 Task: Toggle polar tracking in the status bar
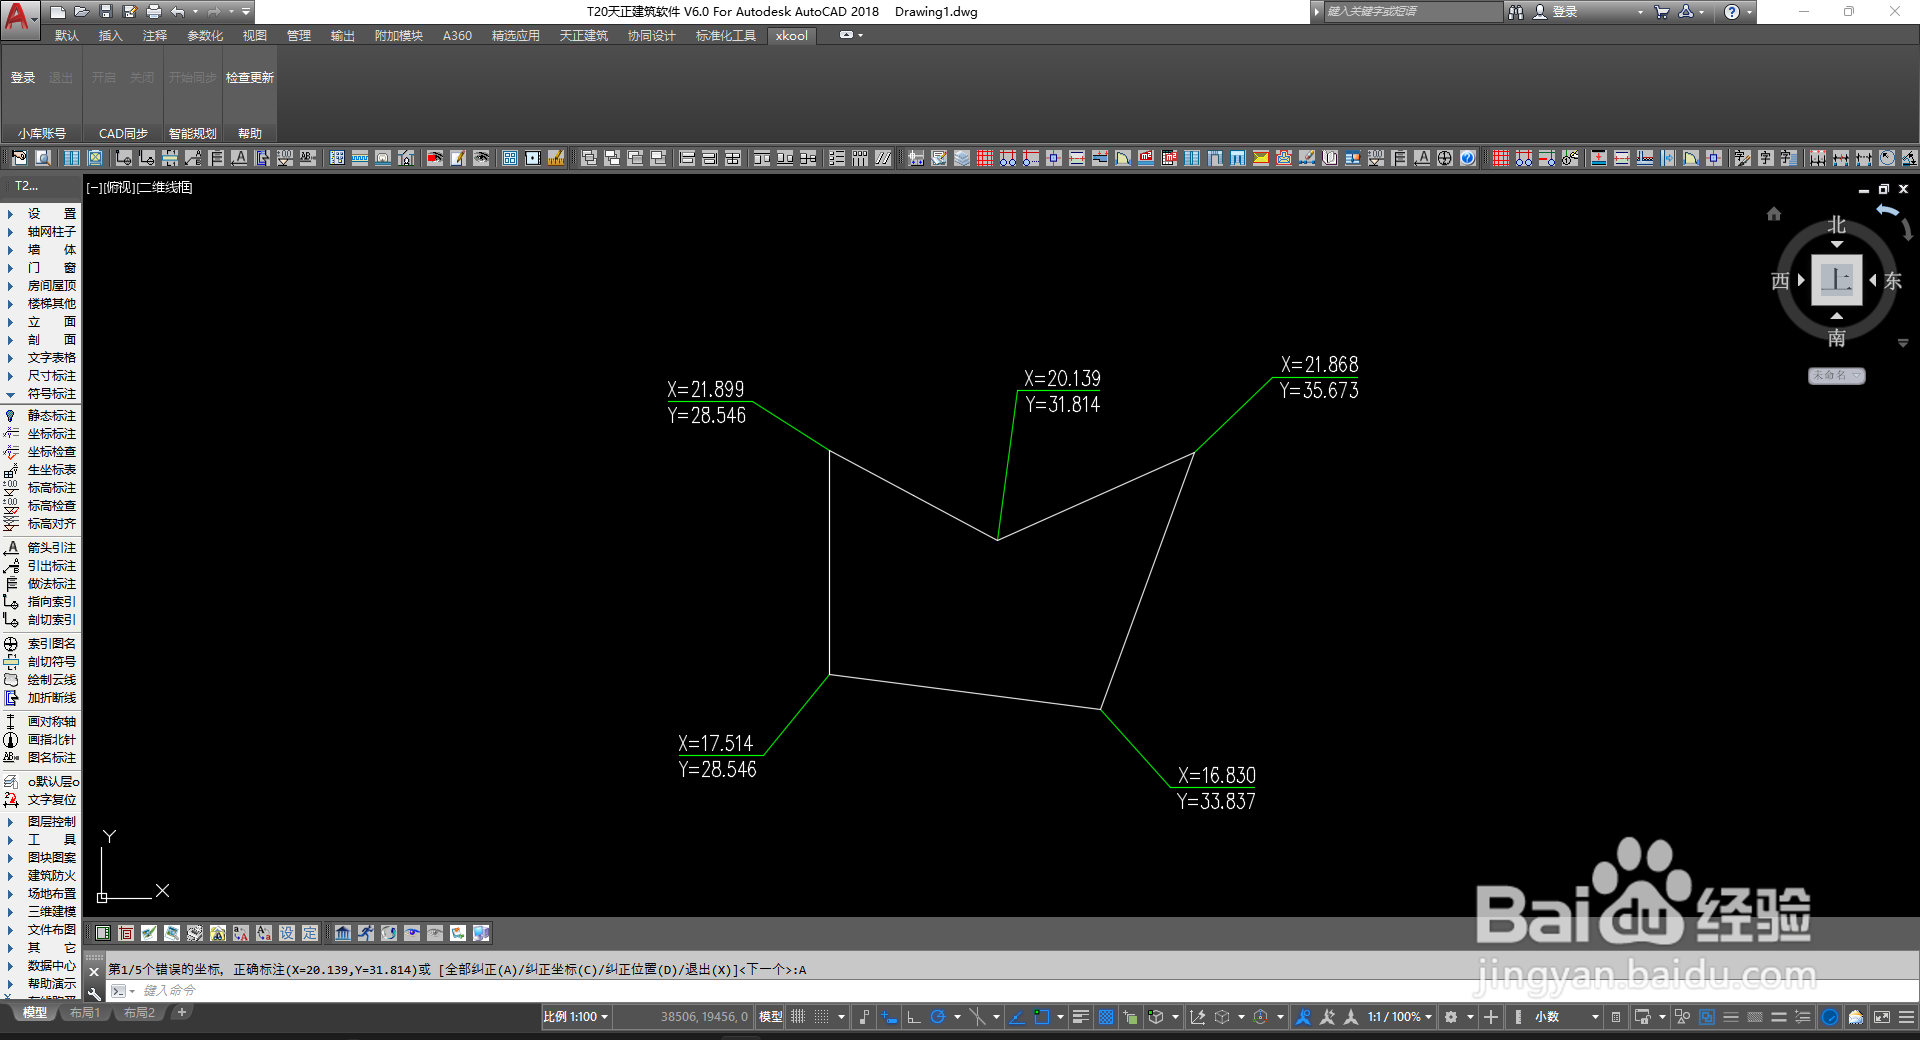click(x=938, y=1017)
